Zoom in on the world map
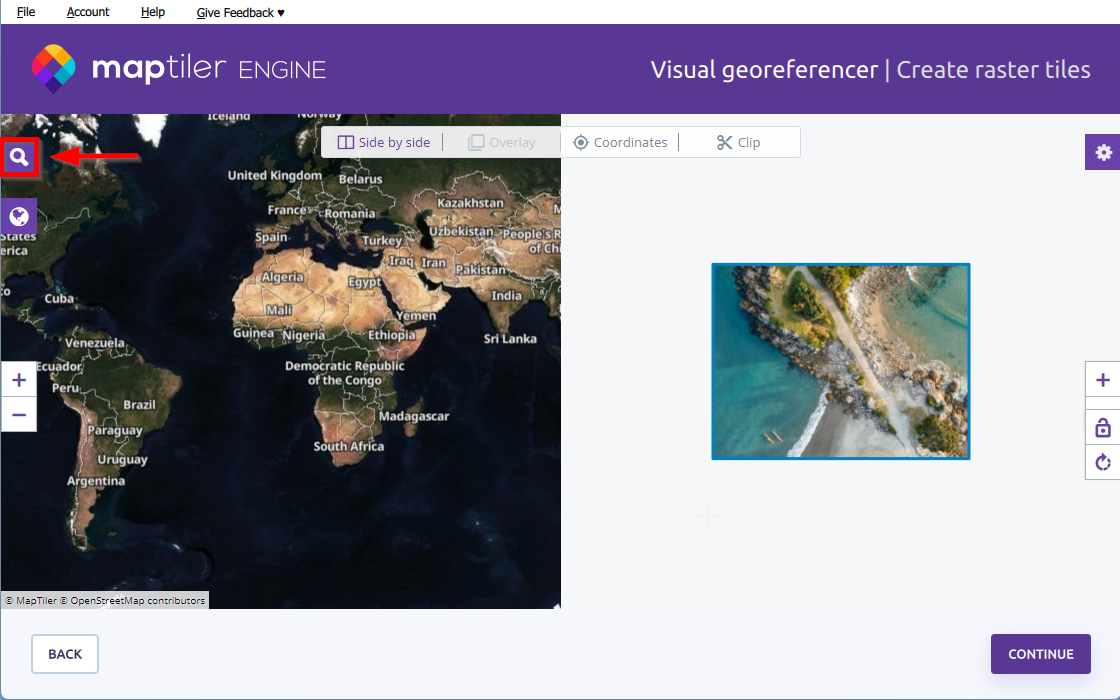 coord(19,380)
